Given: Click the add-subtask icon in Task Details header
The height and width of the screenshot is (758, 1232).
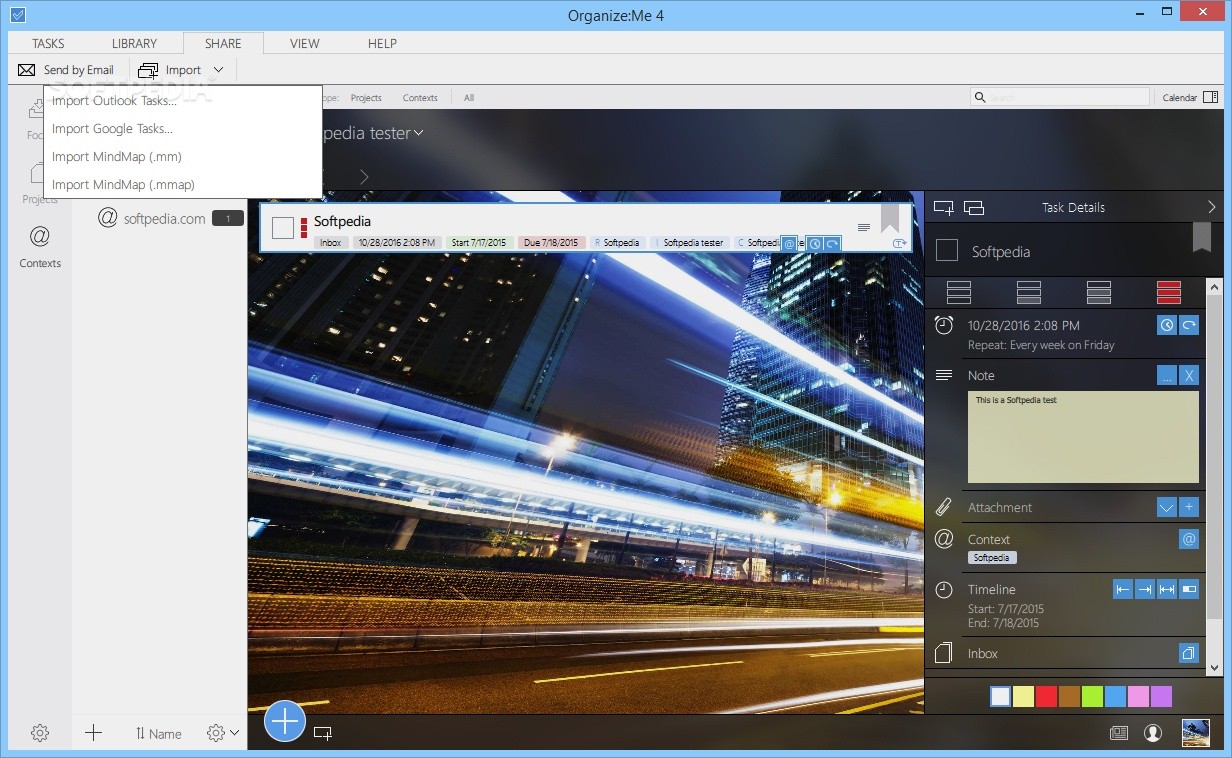Looking at the screenshot, I should click(943, 208).
